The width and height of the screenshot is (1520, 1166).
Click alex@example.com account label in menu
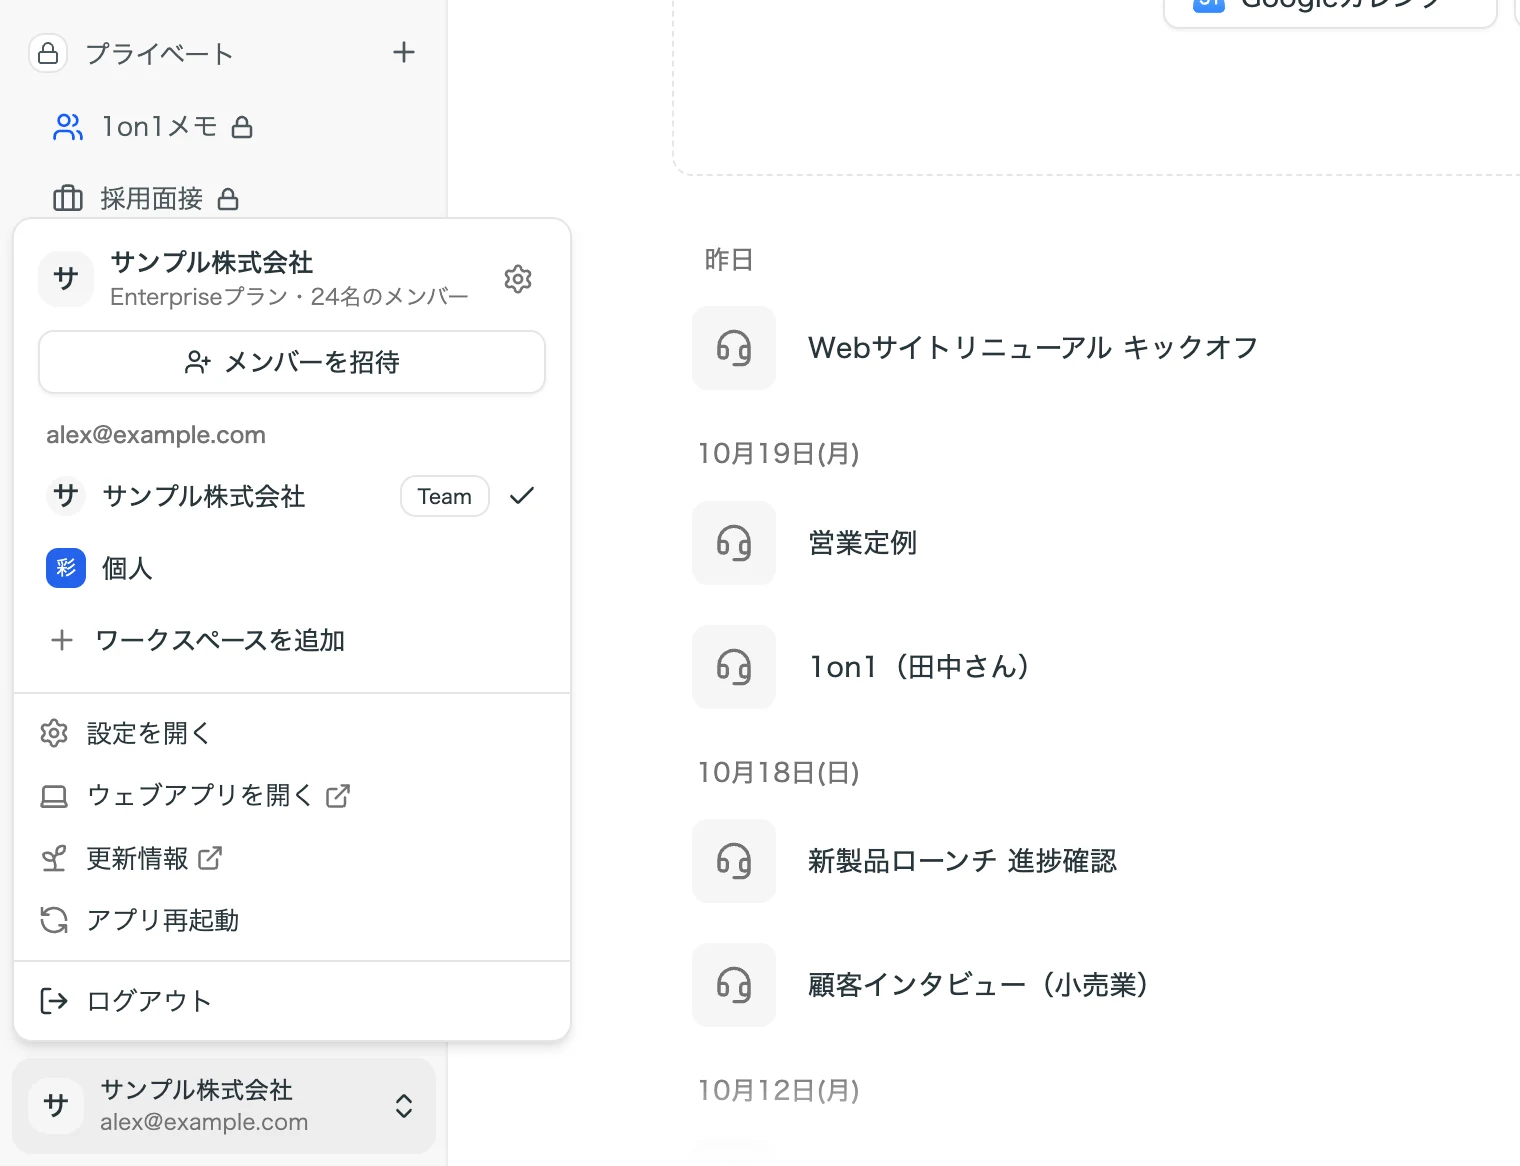click(x=156, y=435)
